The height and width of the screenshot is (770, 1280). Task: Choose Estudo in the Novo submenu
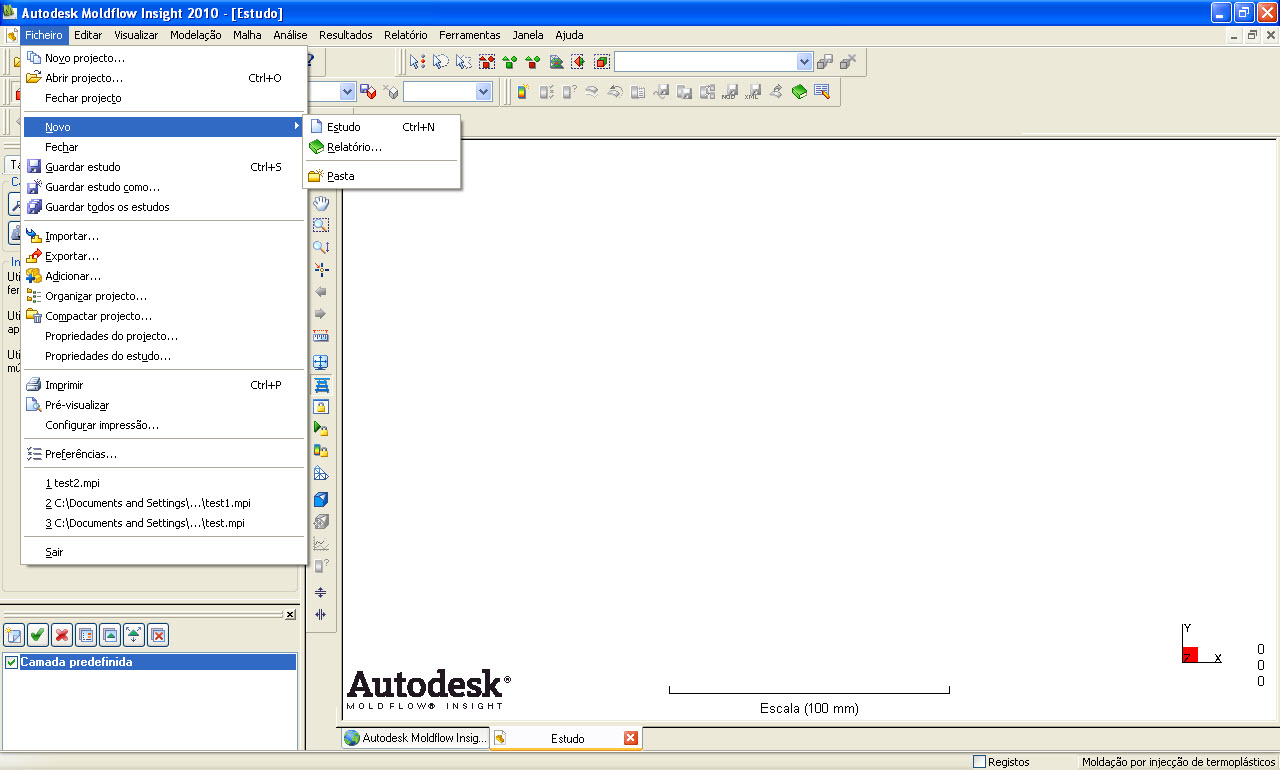pyautogui.click(x=381, y=127)
